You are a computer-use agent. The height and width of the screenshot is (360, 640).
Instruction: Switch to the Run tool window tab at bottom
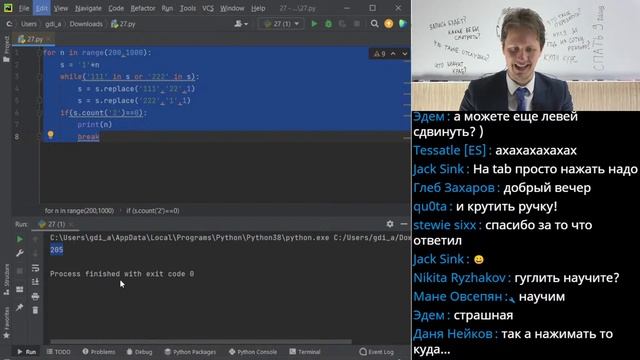27,352
